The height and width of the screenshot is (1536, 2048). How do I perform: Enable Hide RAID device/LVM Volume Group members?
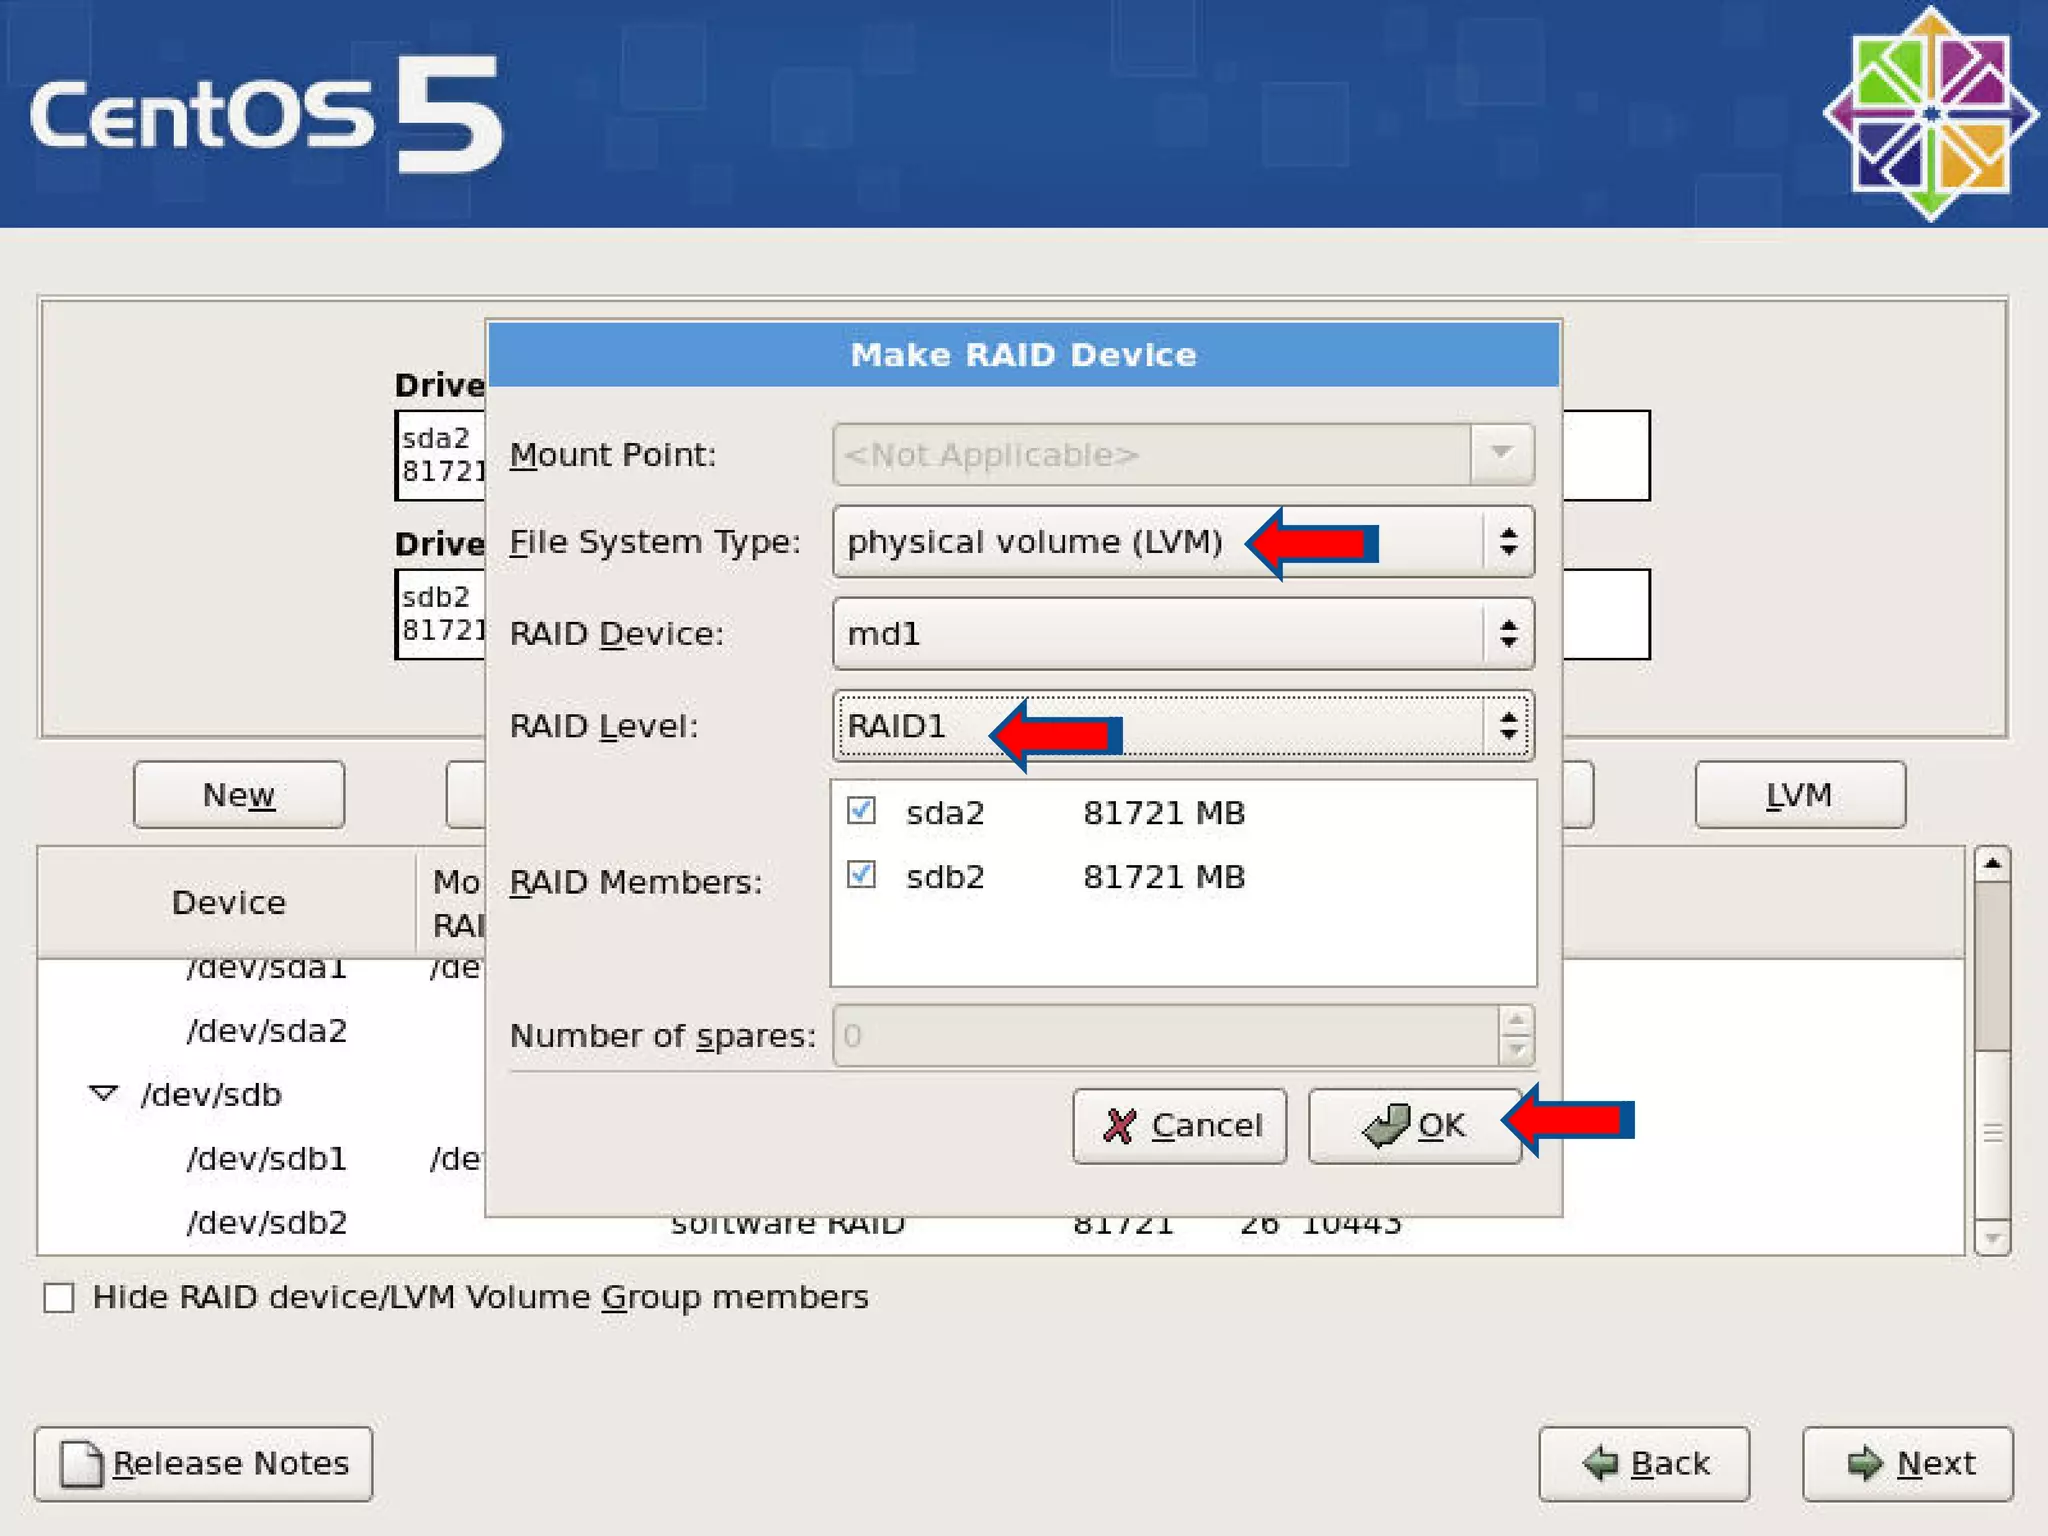tap(59, 1298)
